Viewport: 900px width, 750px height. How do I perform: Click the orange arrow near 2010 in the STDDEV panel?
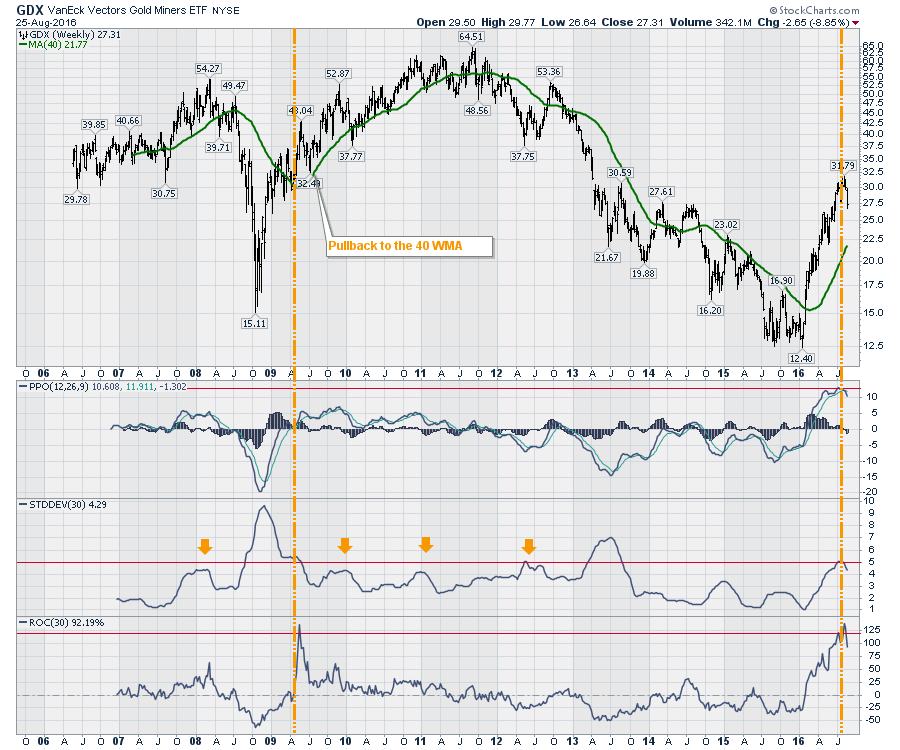click(345, 545)
